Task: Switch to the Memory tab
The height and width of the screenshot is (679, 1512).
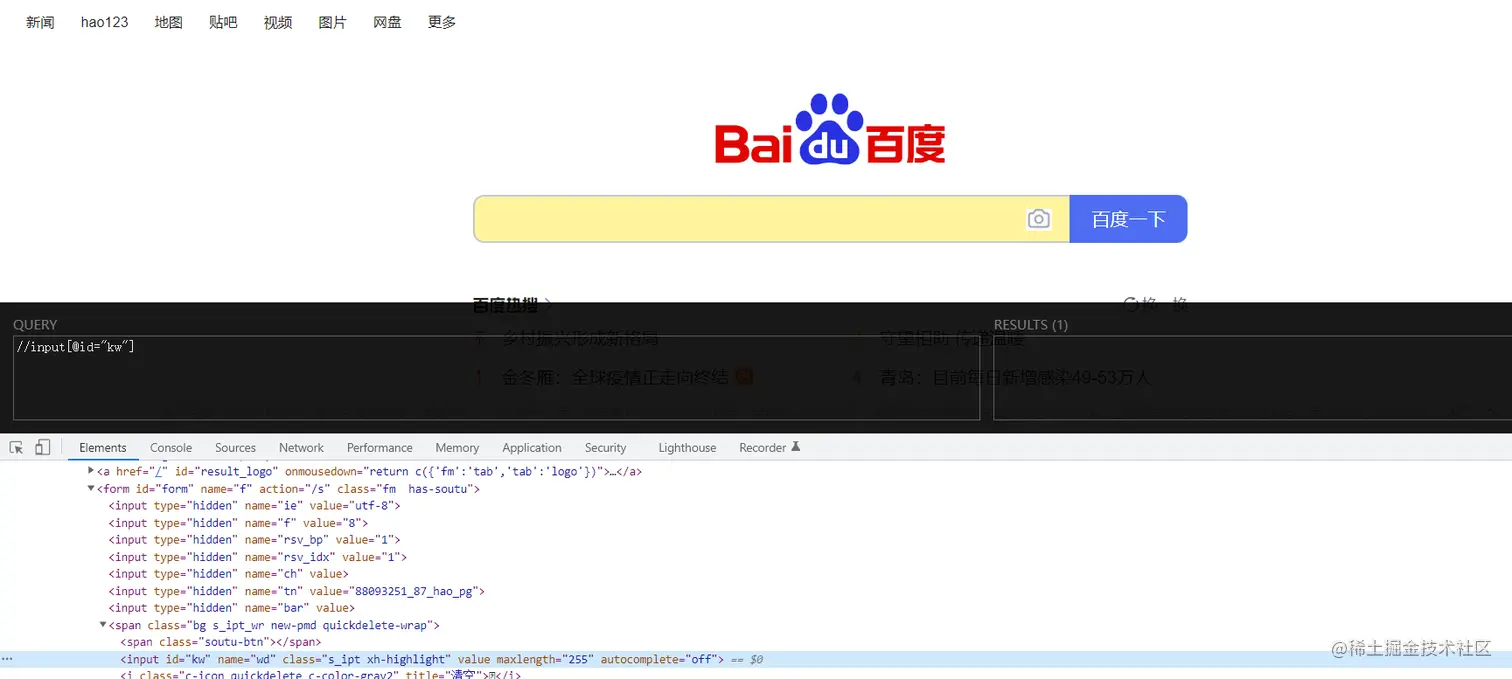Action: pos(457,448)
